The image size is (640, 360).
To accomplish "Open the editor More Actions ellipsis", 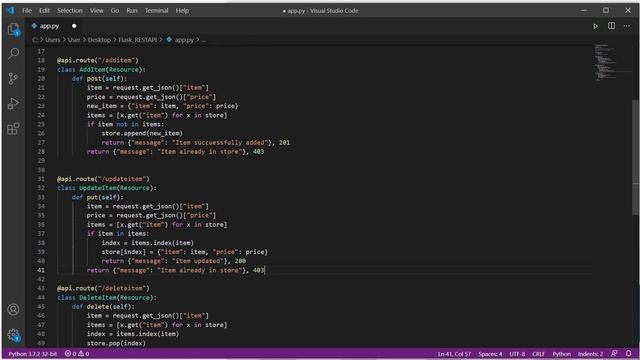I will [626, 26].
